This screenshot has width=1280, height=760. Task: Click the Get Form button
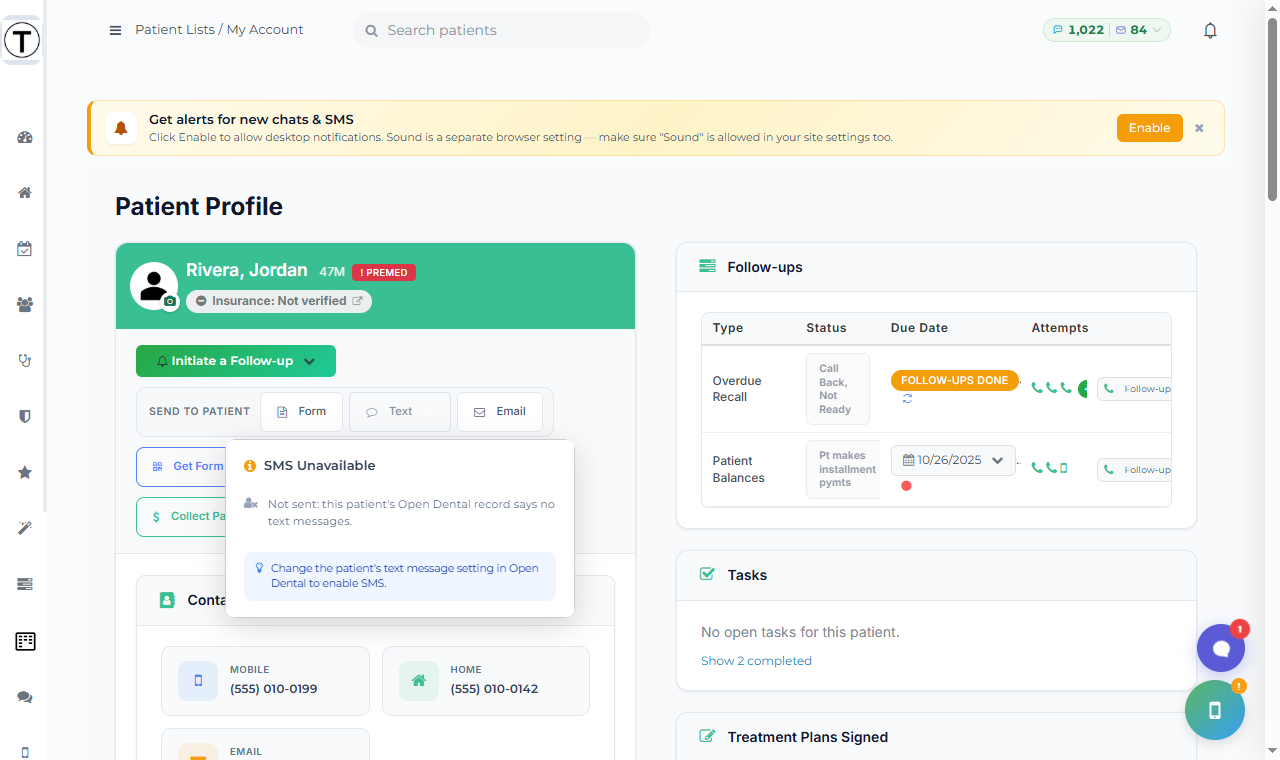pyautogui.click(x=182, y=466)
